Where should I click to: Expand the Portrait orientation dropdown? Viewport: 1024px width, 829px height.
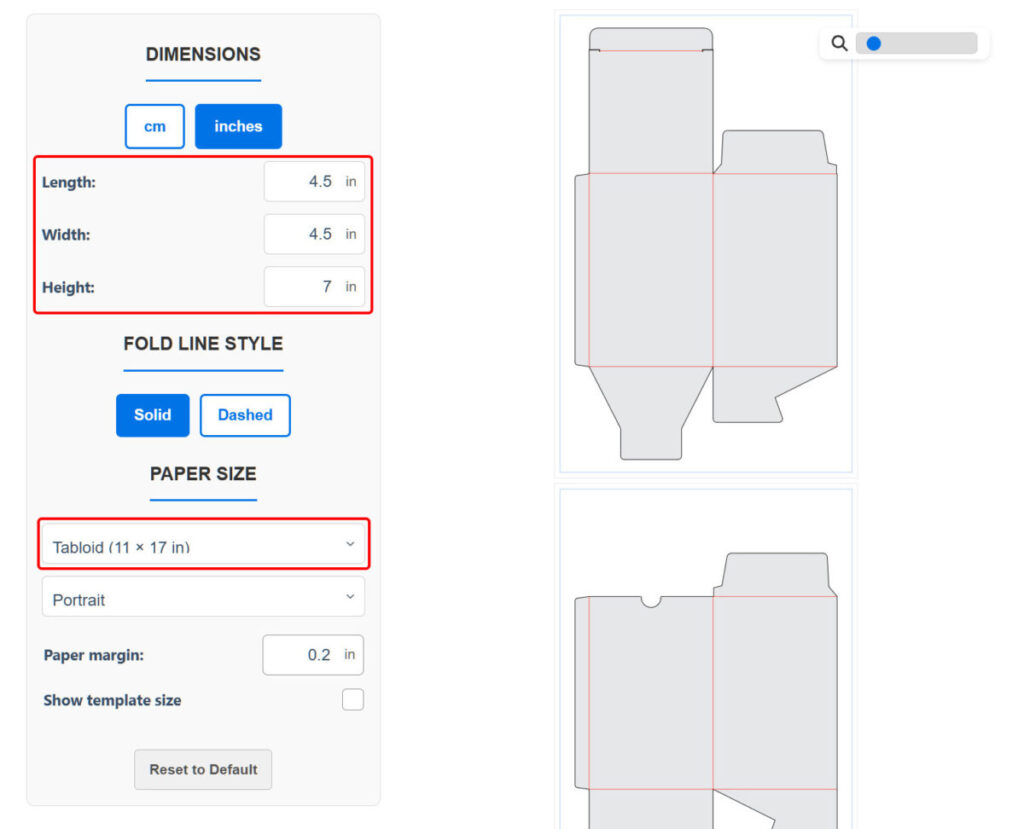click(203, 599)
